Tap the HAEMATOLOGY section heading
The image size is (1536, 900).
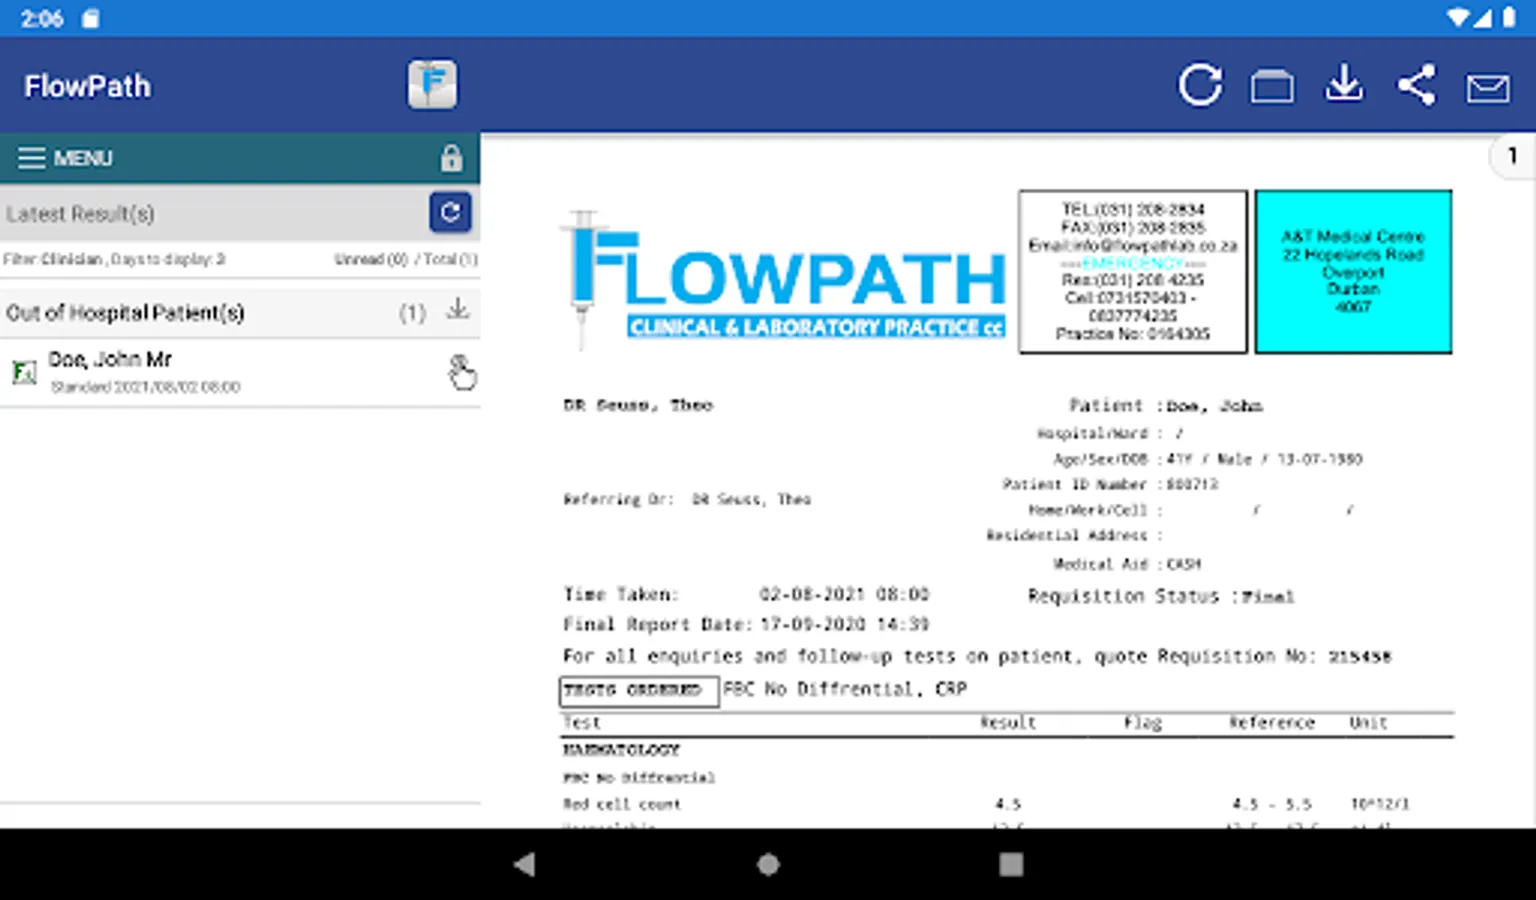coord(621,749)
